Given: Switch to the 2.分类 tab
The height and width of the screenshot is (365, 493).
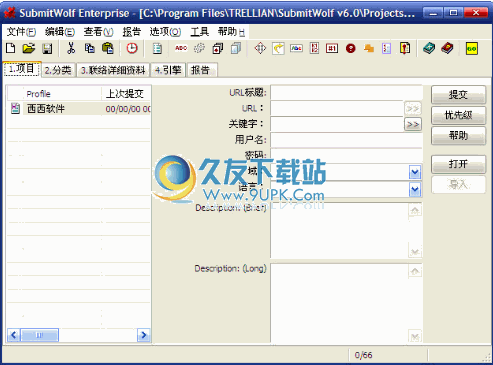Looking at the screenshot, I should (58, 70).
